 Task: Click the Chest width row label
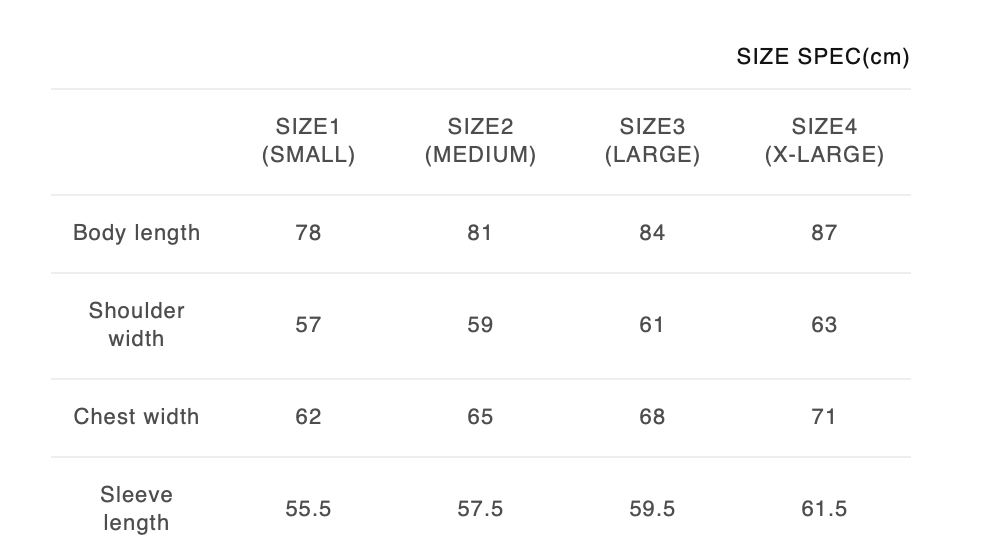(x=137, y=417)
